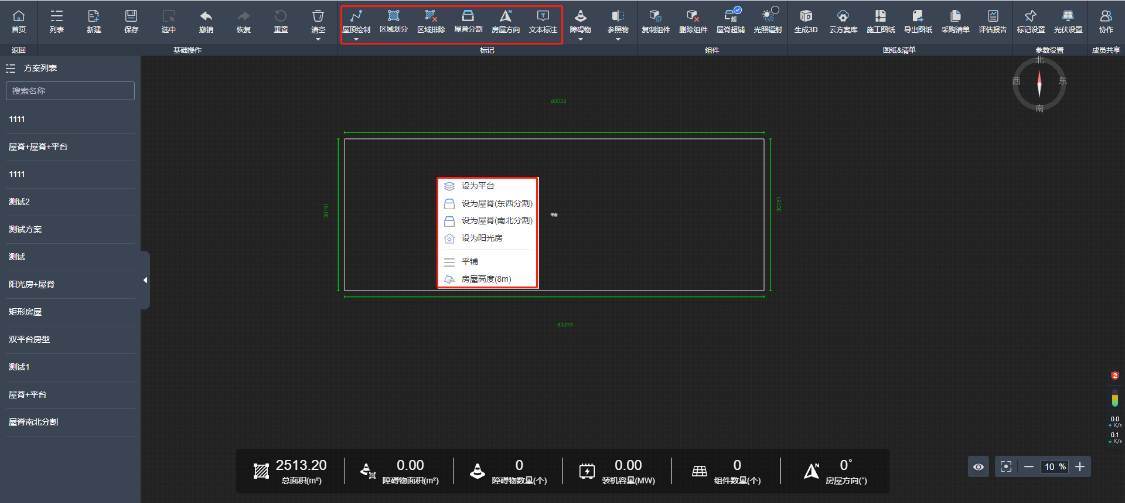The image size is (1125, 503).
Task: Click the 10 % zoom value field
Action: click(x=1054, y=466)
